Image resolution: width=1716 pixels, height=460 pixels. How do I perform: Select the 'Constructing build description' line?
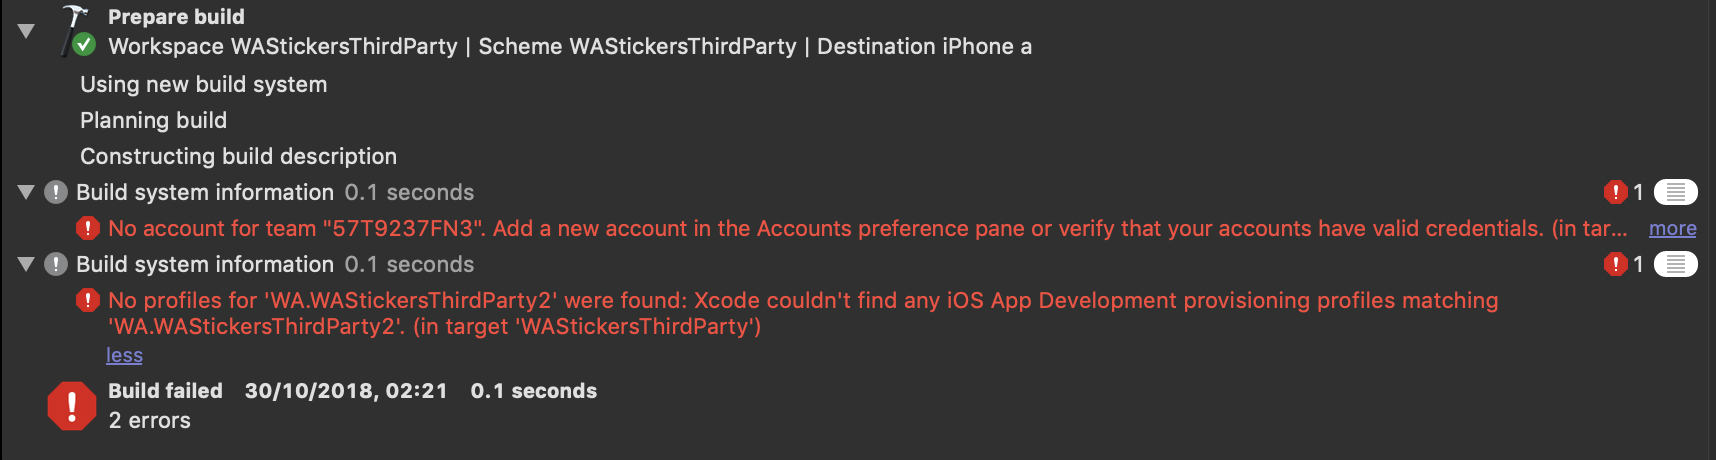[x=239, y=156]
